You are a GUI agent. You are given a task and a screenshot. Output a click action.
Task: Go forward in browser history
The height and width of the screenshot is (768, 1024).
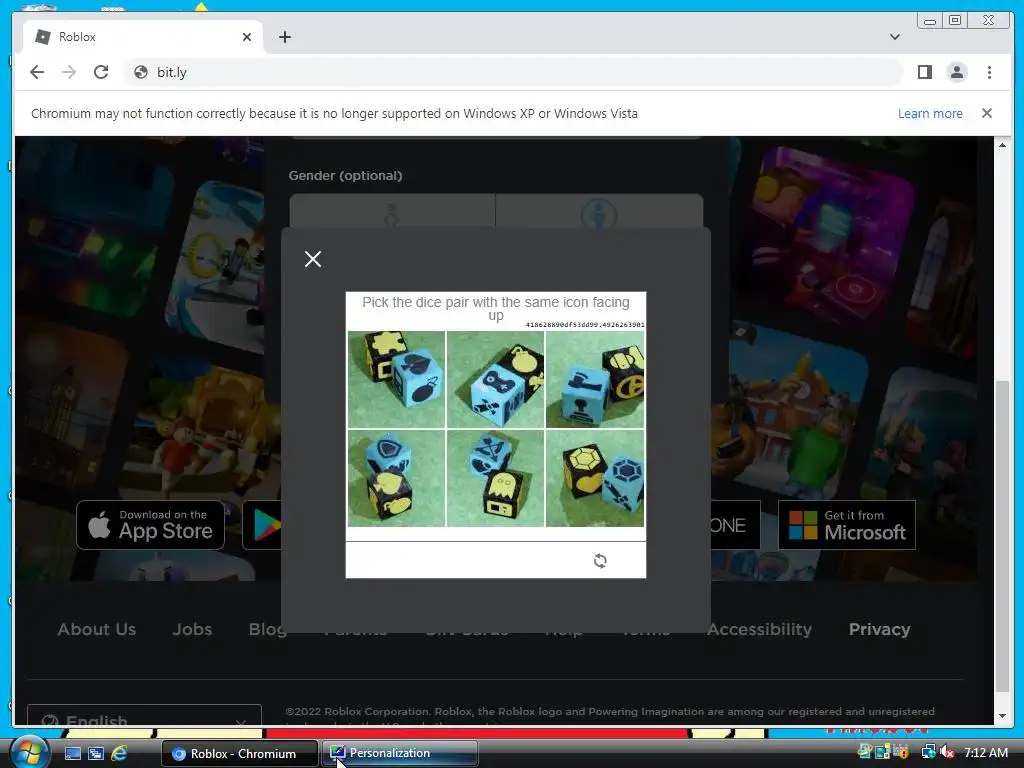click(69, 72)
